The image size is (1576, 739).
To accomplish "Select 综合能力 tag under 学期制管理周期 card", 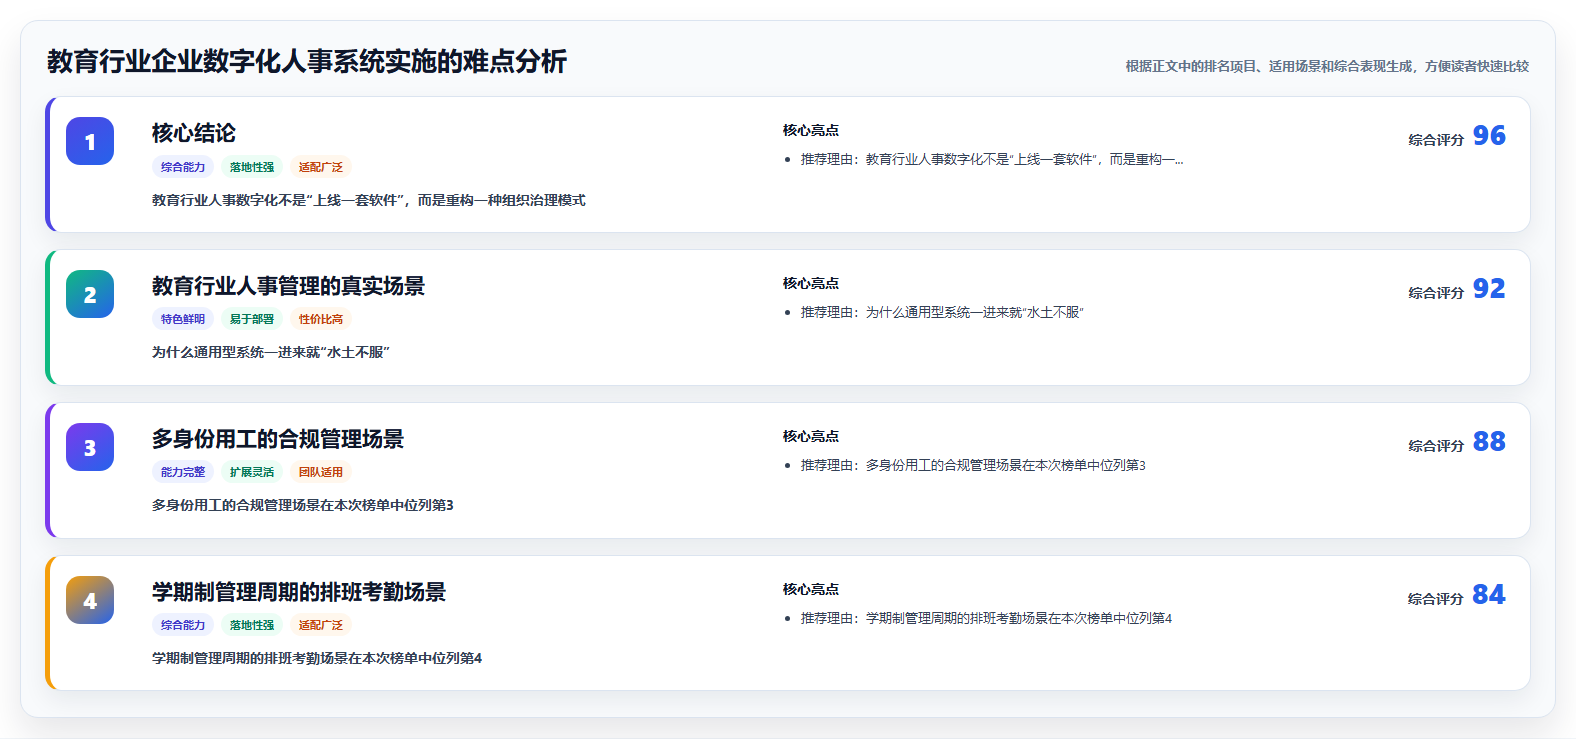I will (x=183, y=625).
